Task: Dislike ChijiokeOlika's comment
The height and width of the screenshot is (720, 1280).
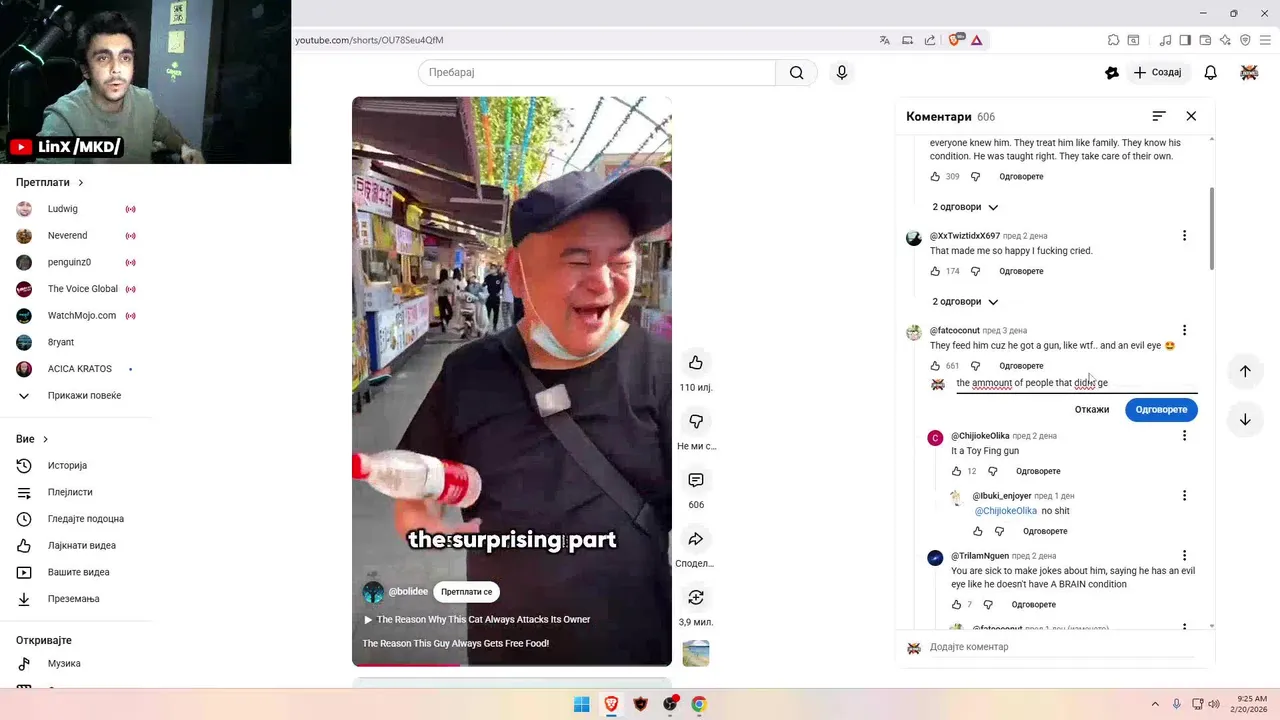Action: 992,471
